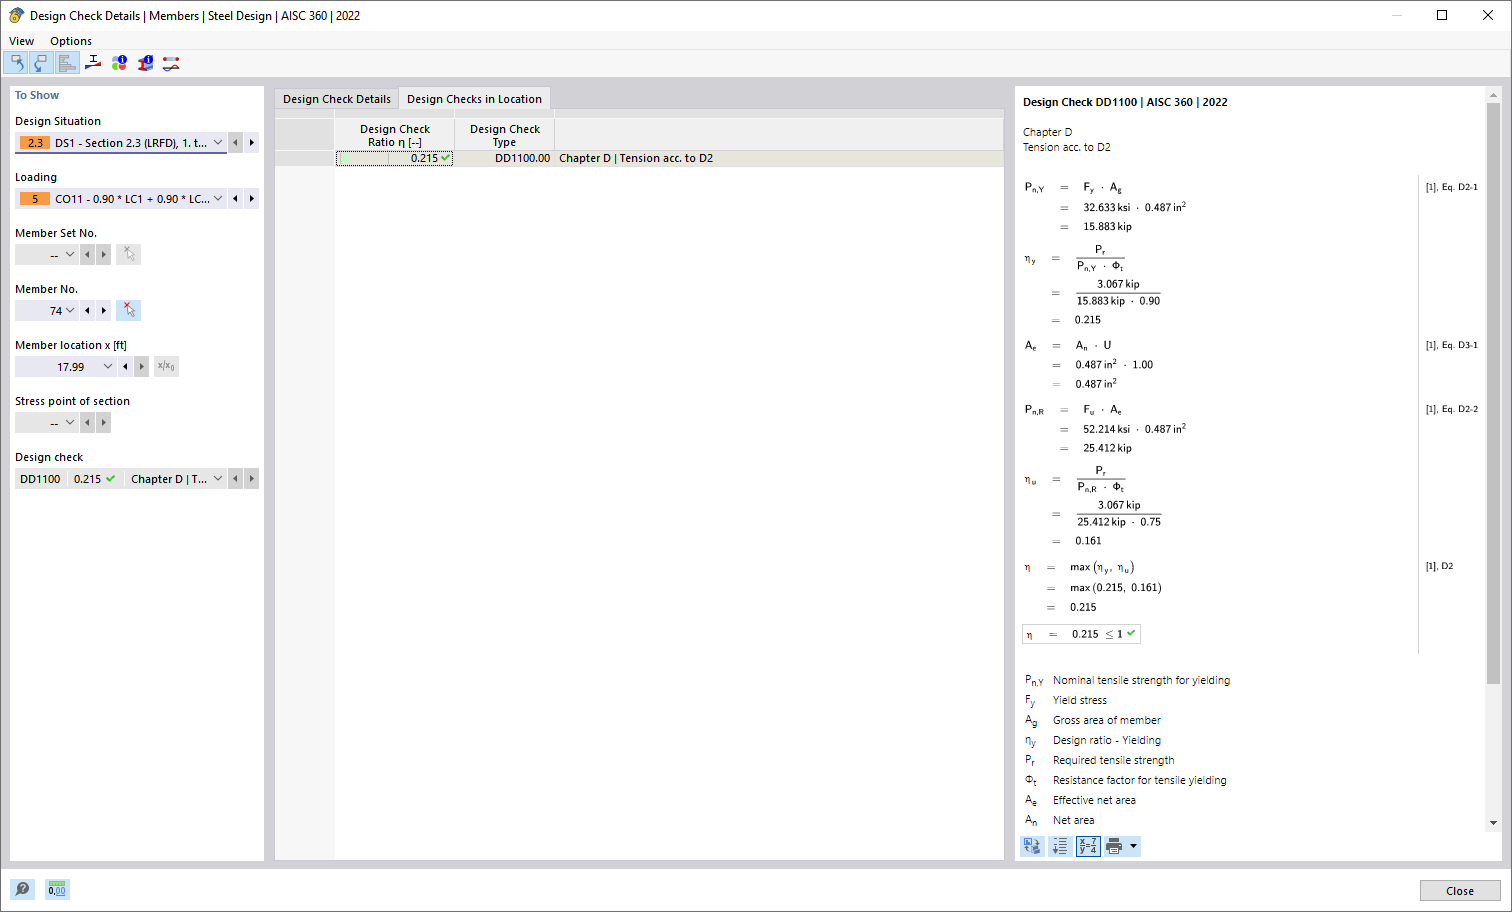
Task: Click the Member No. pick-in-graphic cursor icon
Action: 128,311
